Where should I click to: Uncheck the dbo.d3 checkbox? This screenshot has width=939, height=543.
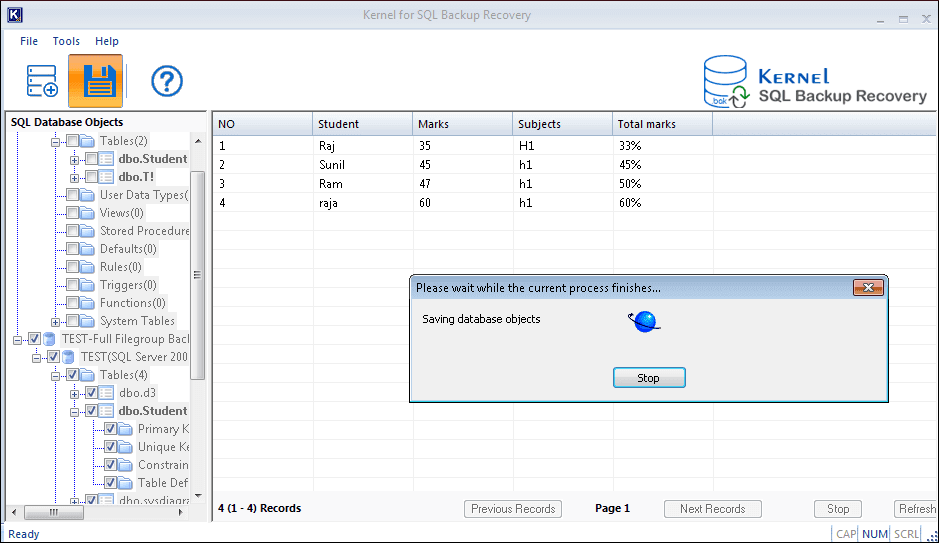[x=91, y=393]
